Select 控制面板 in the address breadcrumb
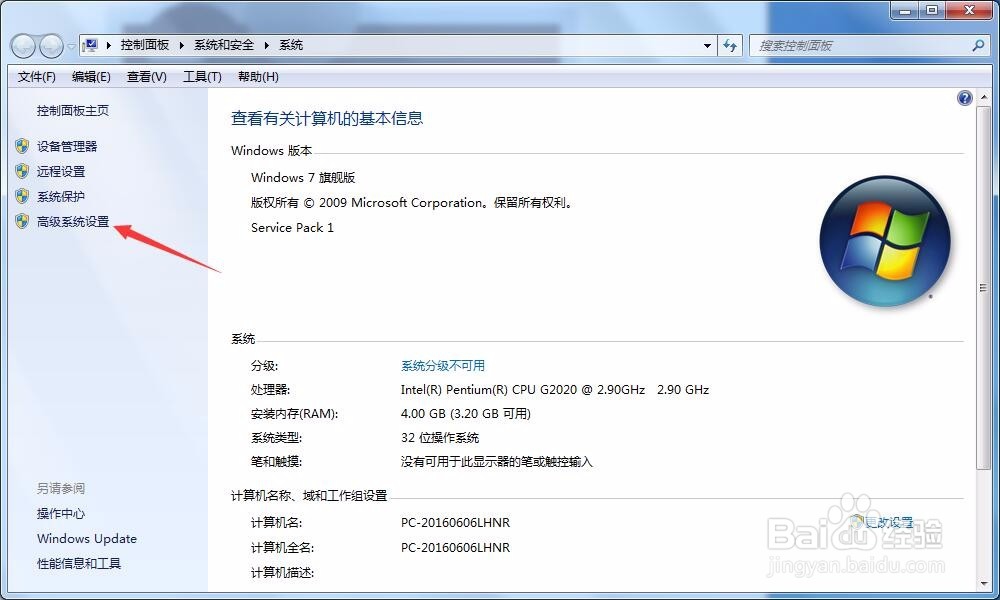The width and height of the screenshot is (1000, 600). tap(145, 45)
